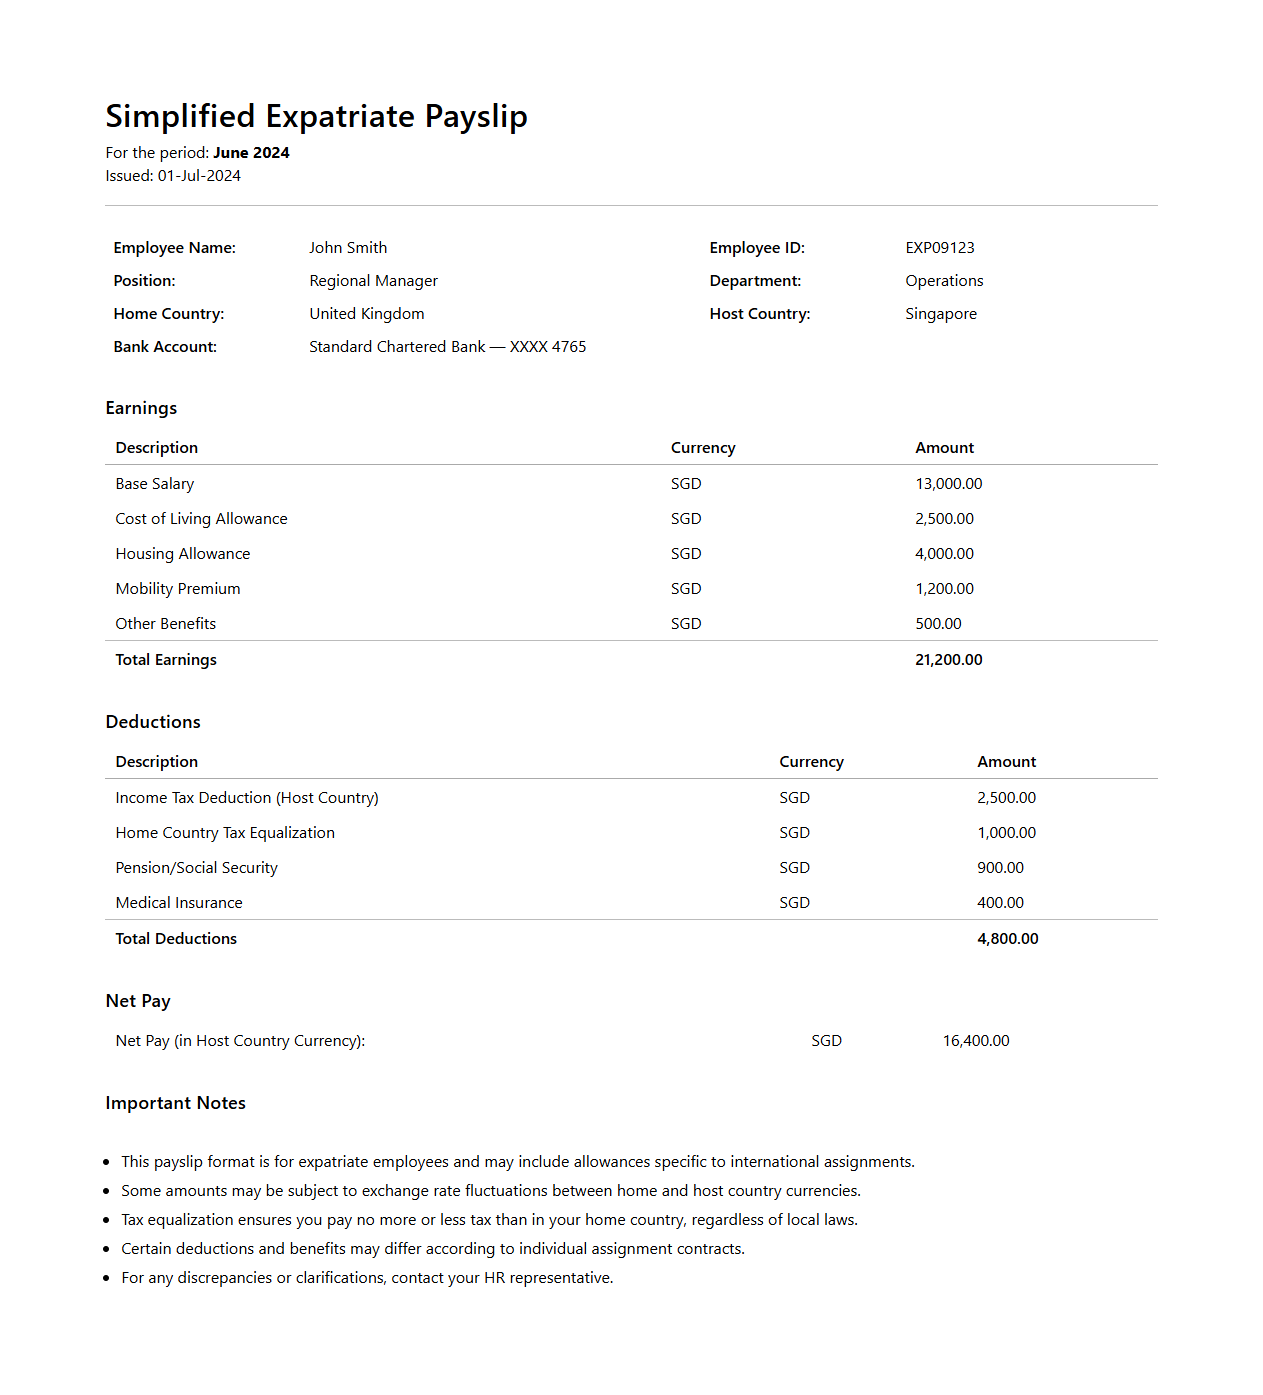The image size is (1263, 1395).
Task: Click the Total Earnings value 21,200.00
Action: [948, 660]
